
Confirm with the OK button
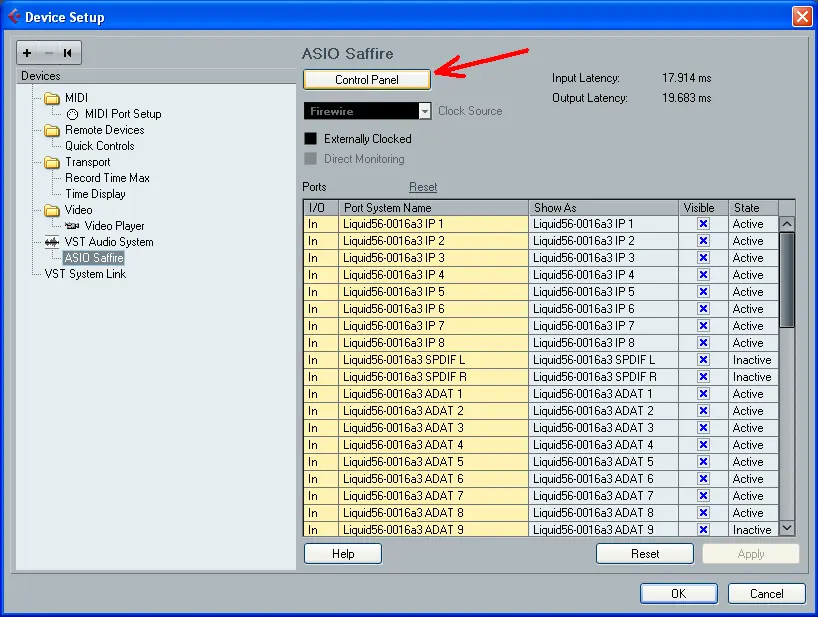point(679,594)
